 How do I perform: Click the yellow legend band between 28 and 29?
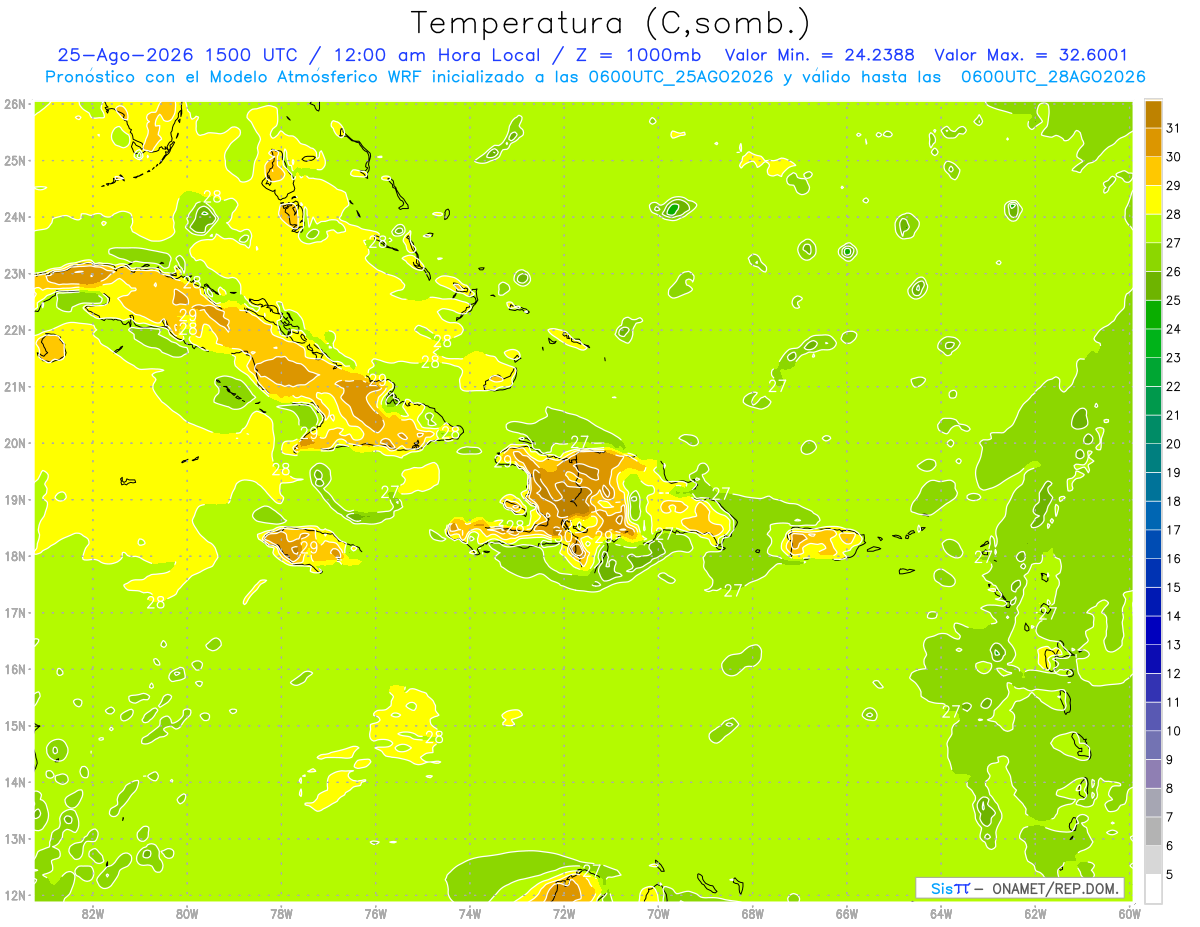1153,201
